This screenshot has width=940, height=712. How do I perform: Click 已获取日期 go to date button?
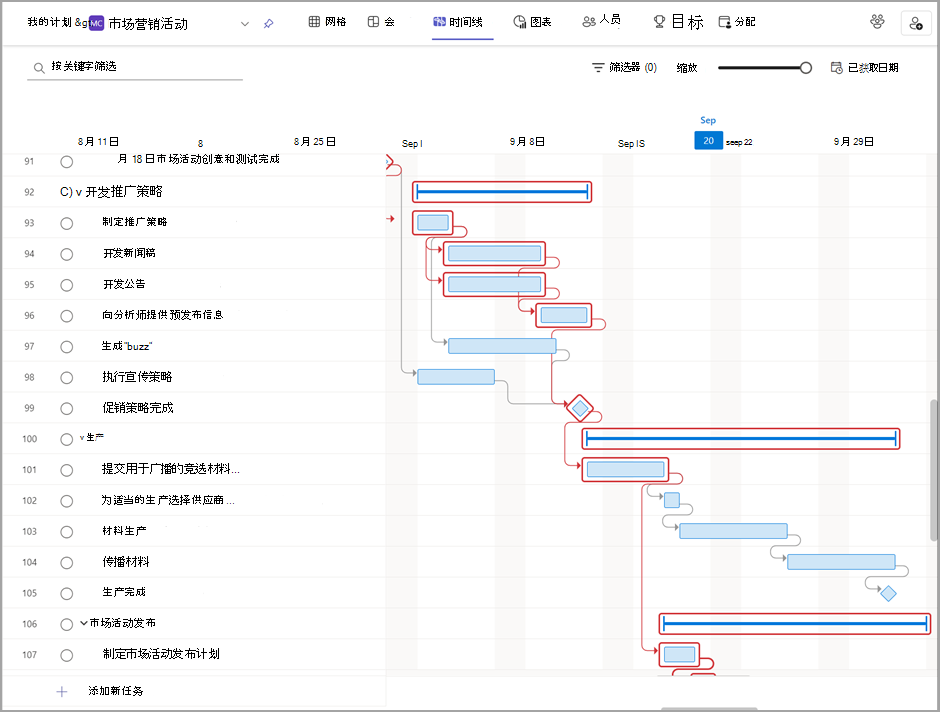pyautogui.click(x=864, y=68)
